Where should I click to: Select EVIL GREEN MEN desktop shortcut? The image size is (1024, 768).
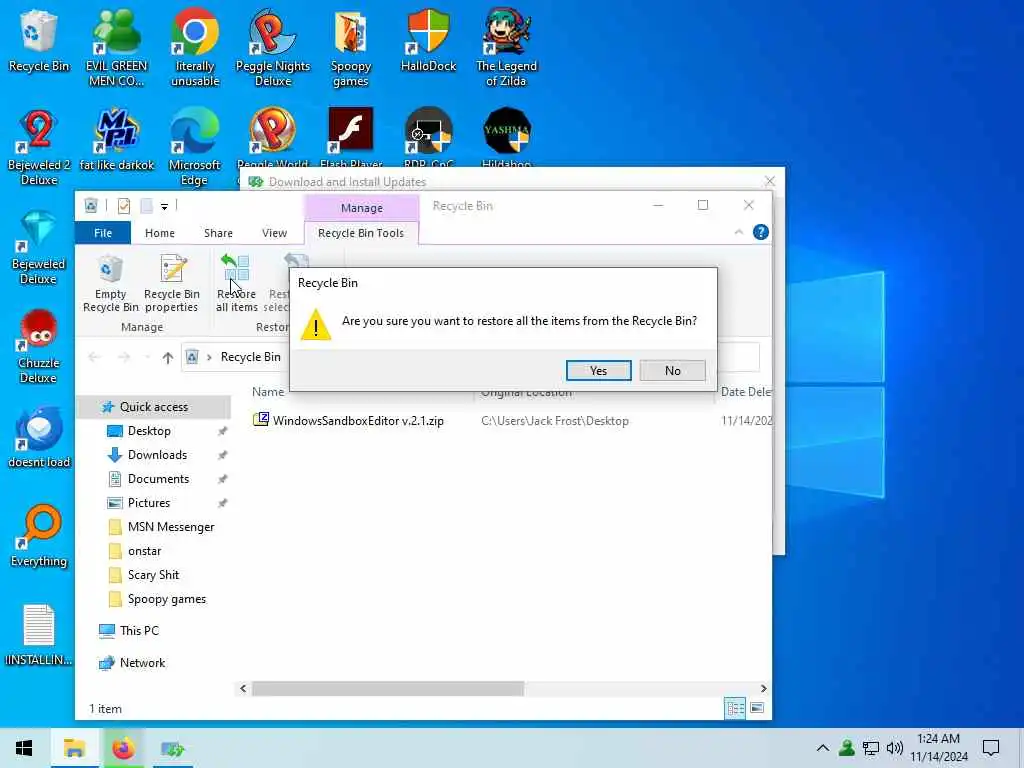point(117,48)
